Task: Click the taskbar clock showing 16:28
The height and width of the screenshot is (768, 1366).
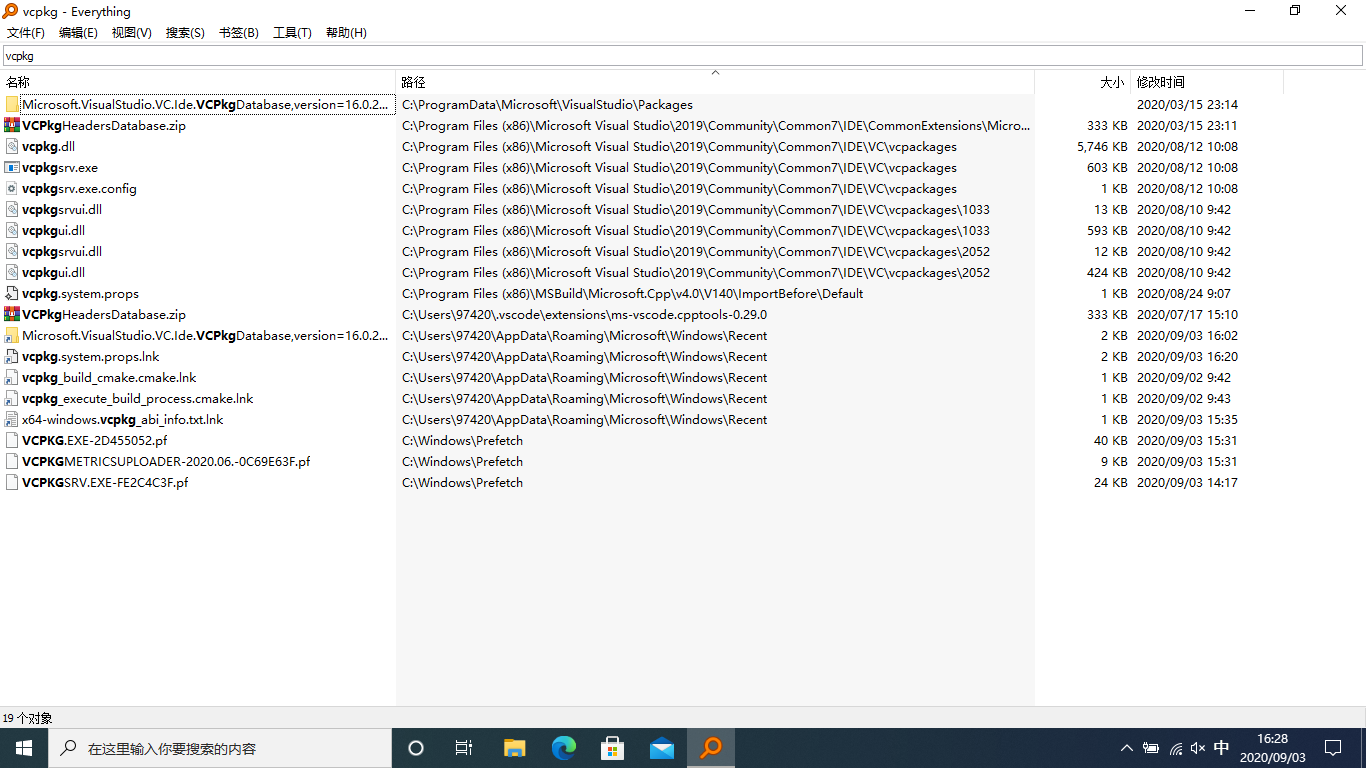Action: coord(1272,748)
